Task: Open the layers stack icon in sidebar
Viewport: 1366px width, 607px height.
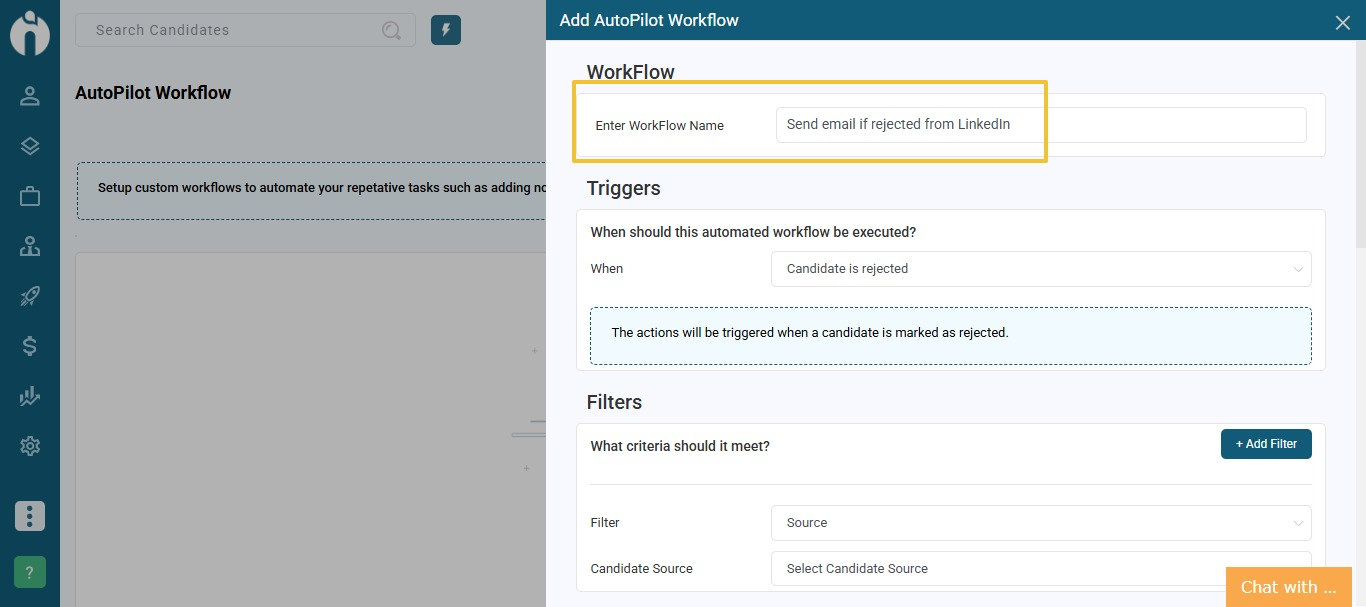Action: [30, 146]
